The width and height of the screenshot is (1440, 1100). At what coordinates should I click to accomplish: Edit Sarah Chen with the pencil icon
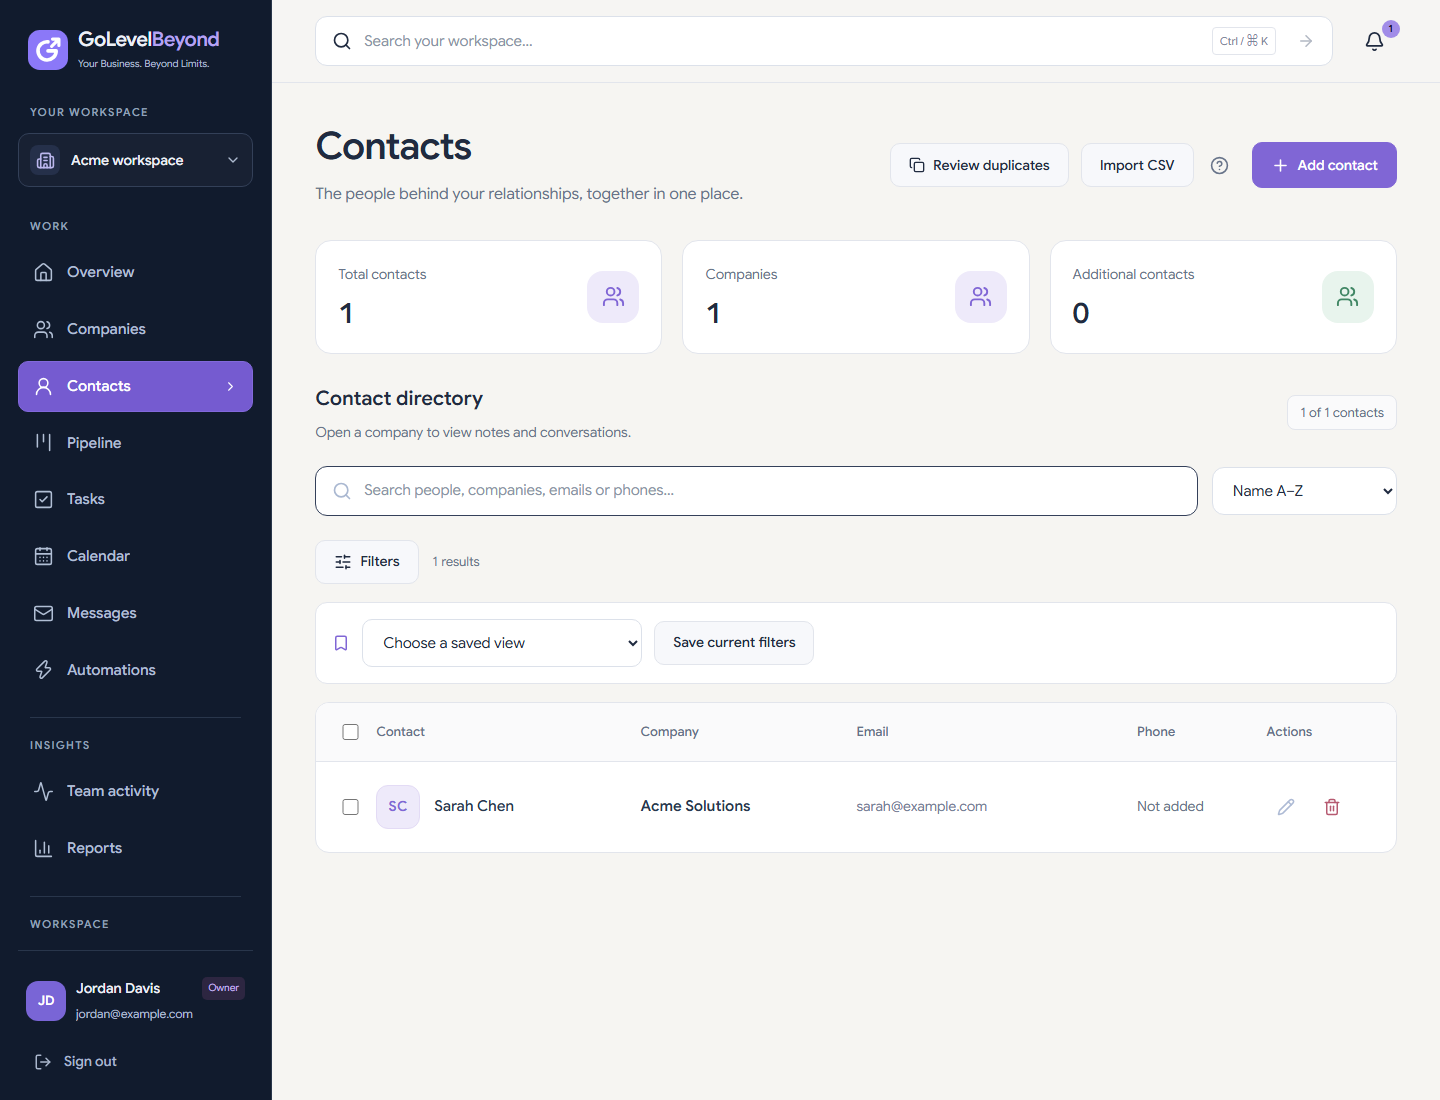tap(1286, 807)
